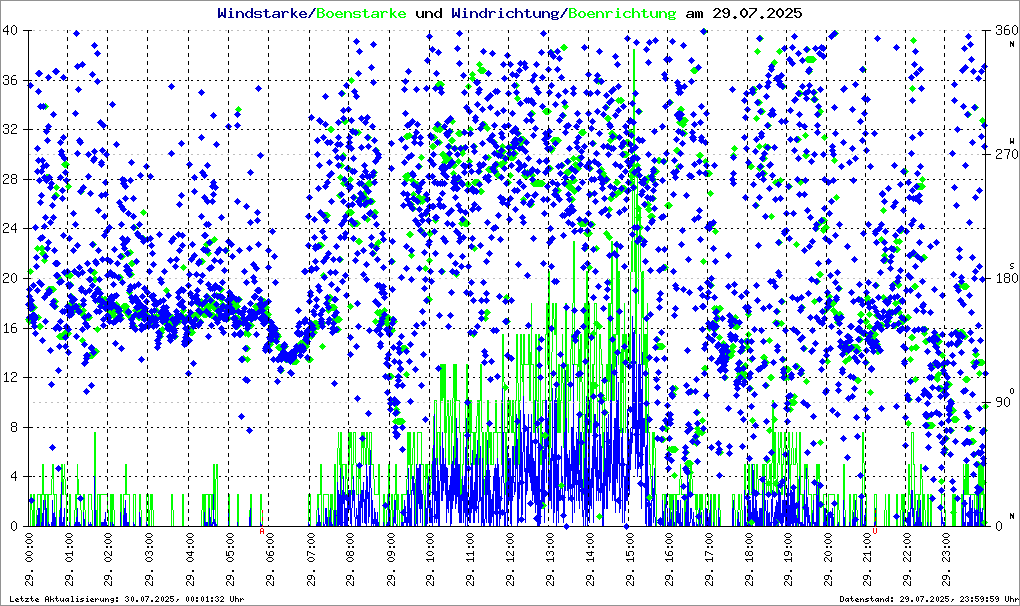1020x606 pixels.
Task: Click the time label 29. 02:00
Action: (109, 560)
